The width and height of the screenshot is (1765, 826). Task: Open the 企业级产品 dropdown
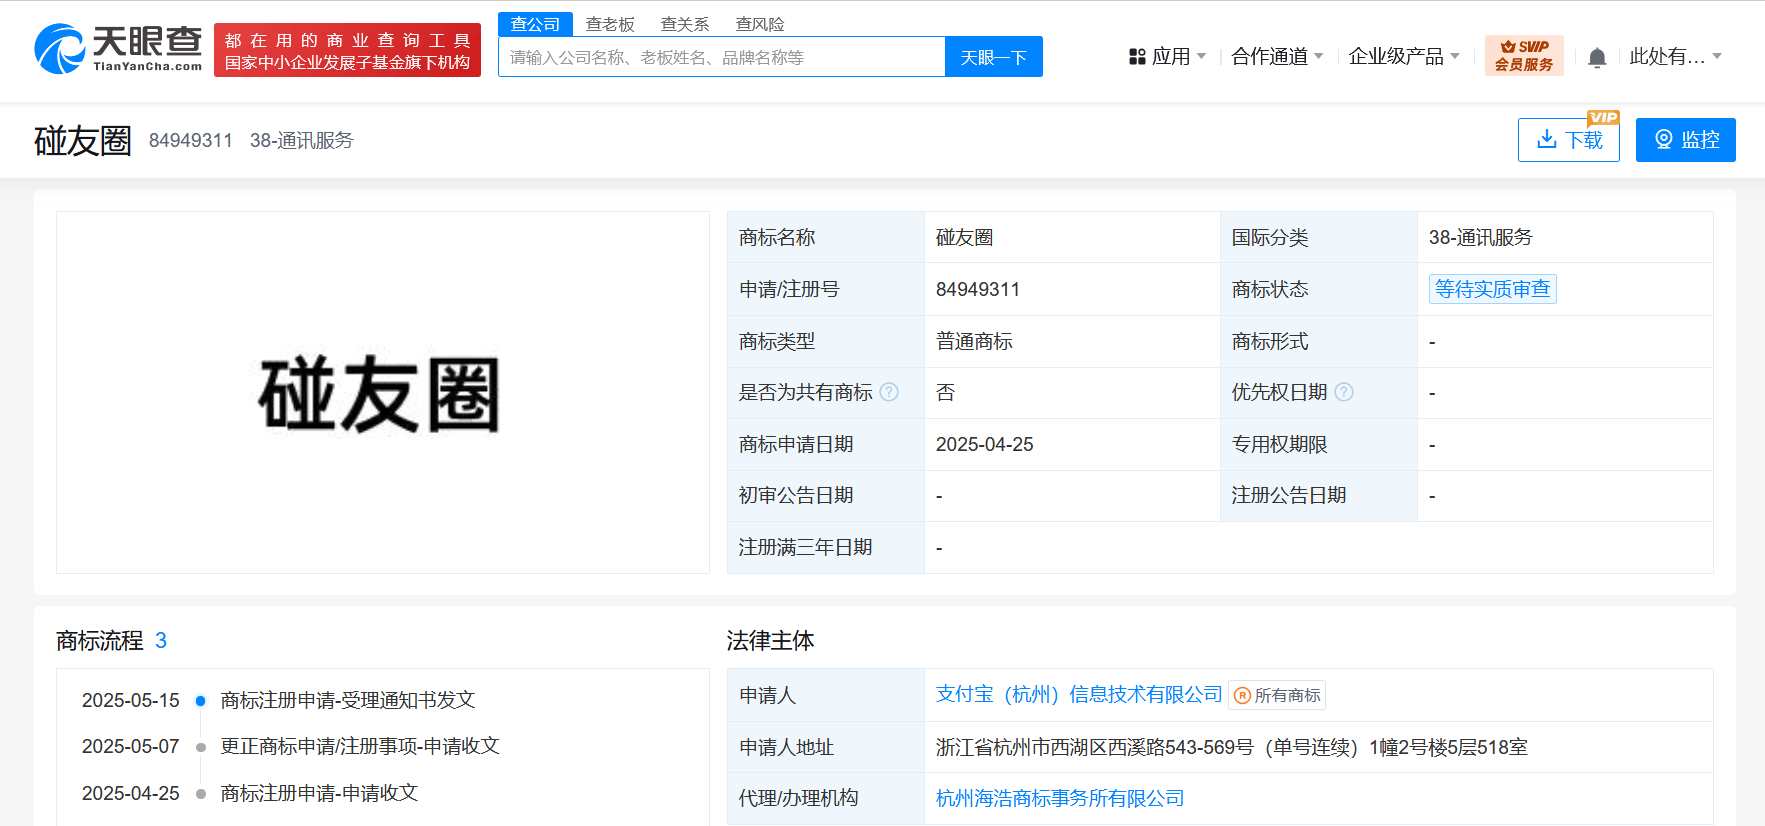pos(1403,57)
